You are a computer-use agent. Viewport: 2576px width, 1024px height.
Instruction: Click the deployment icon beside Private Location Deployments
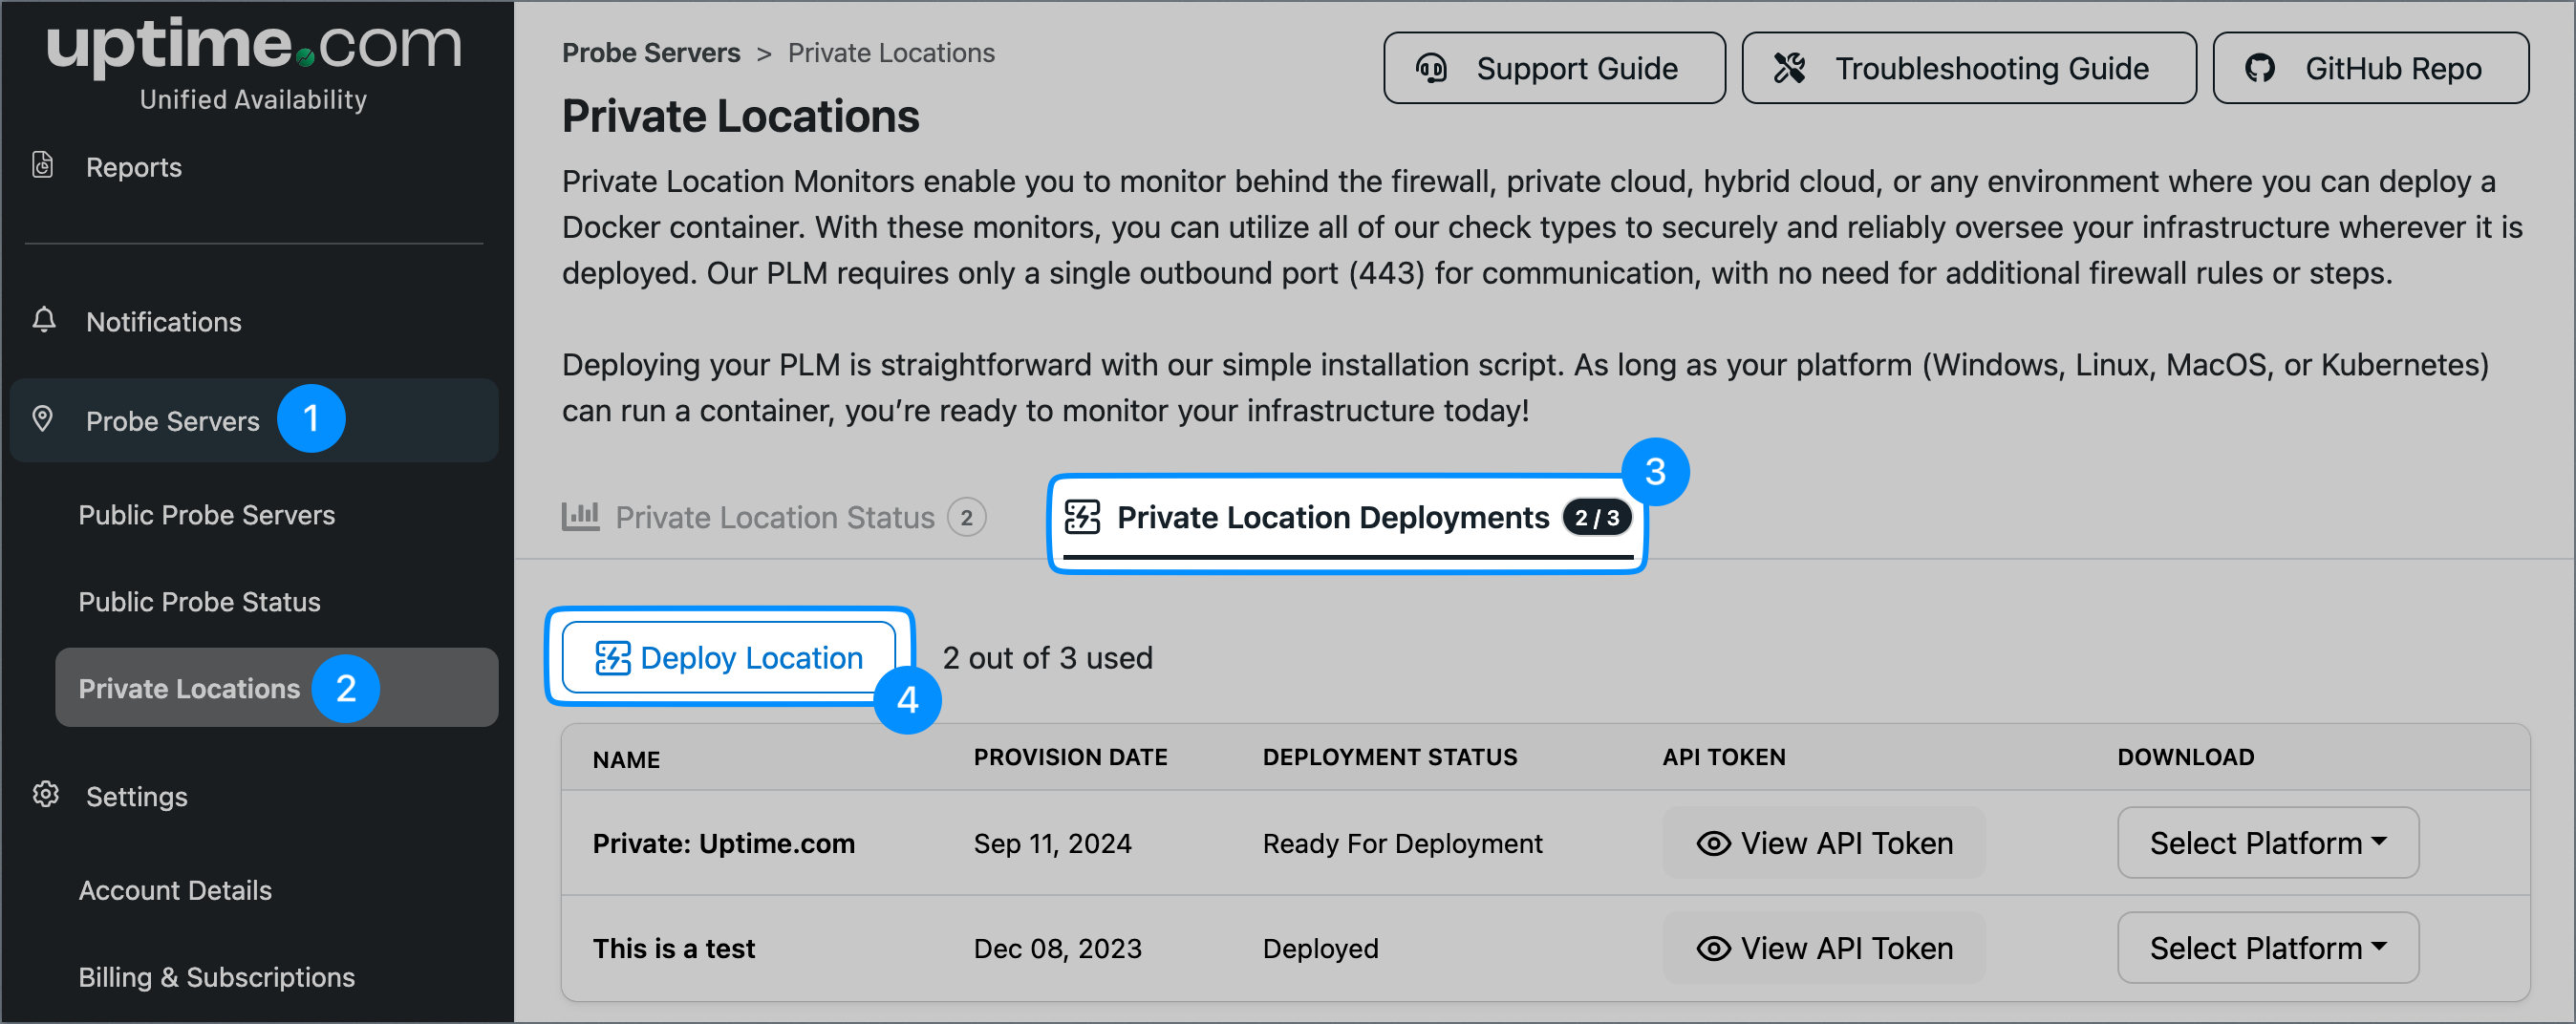point(1082,517)
